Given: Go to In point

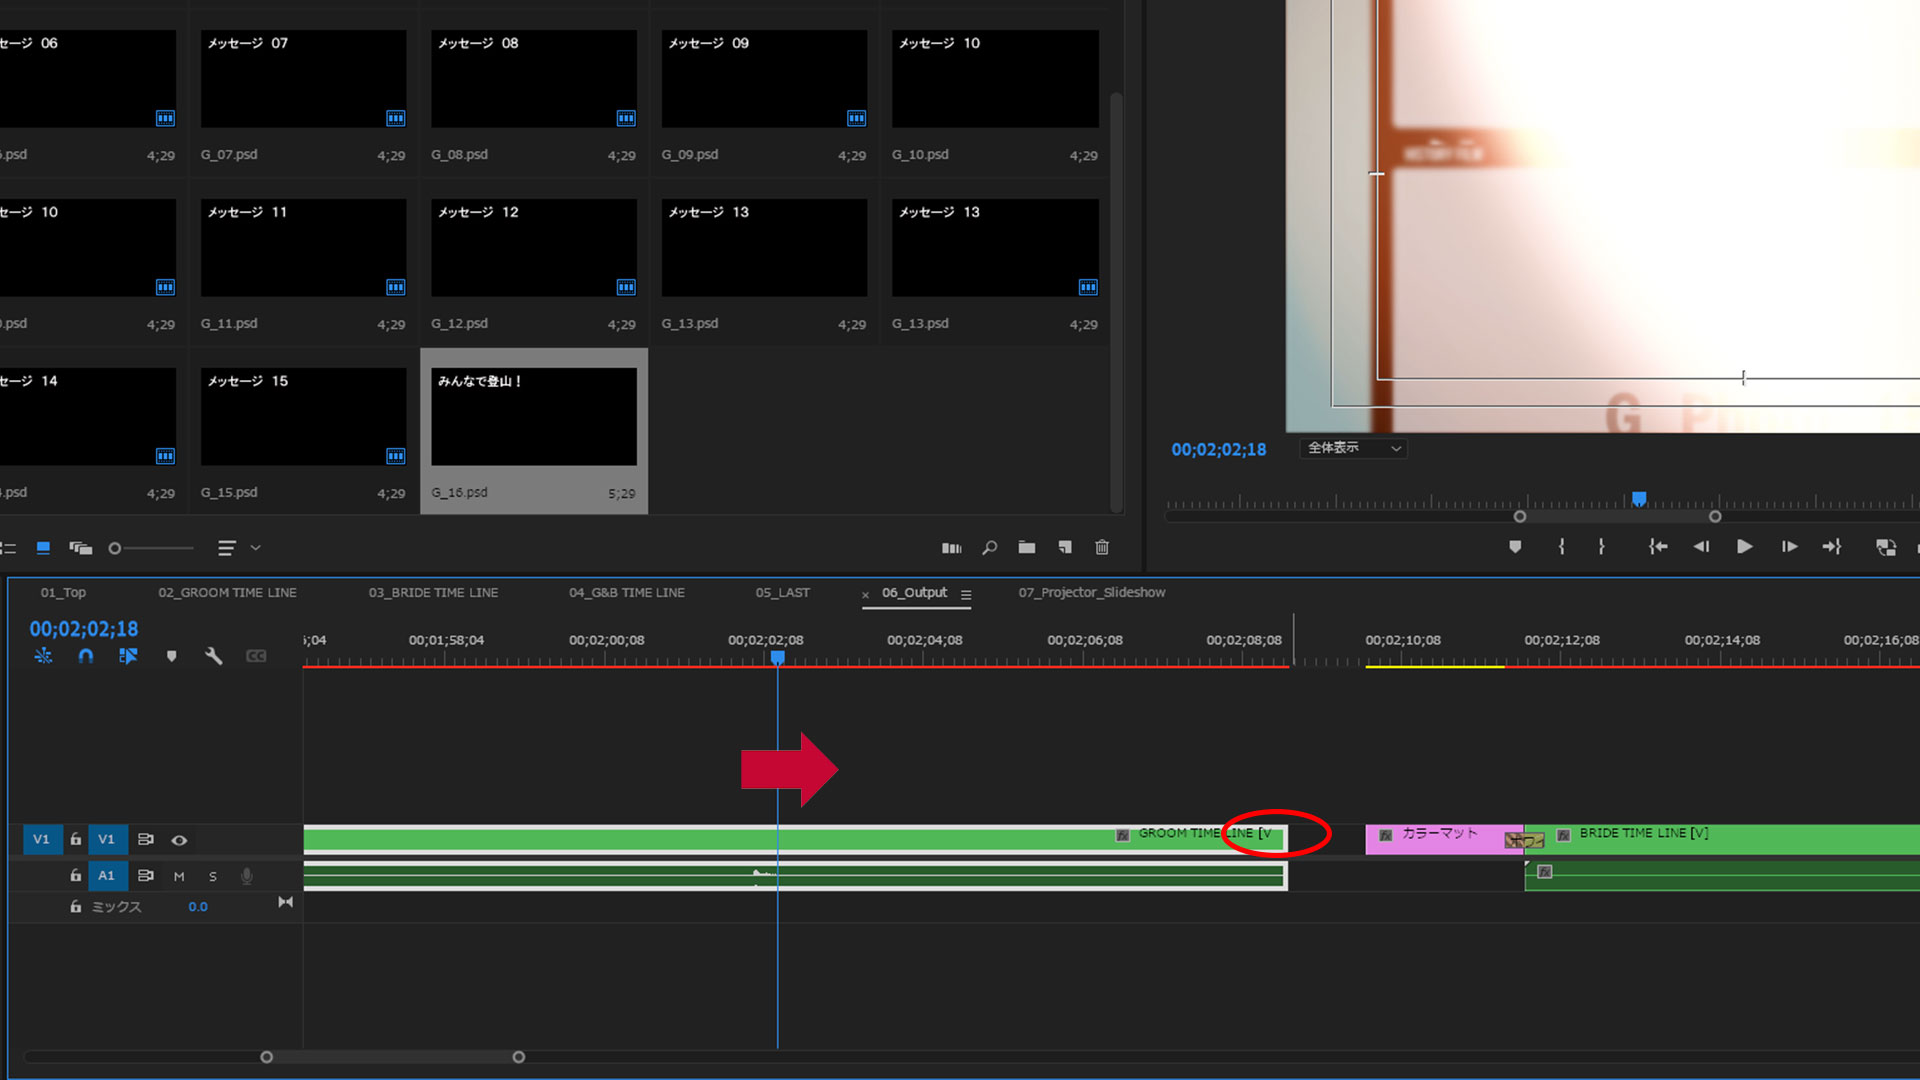Looking at the screenshot, I should 1658,547.
